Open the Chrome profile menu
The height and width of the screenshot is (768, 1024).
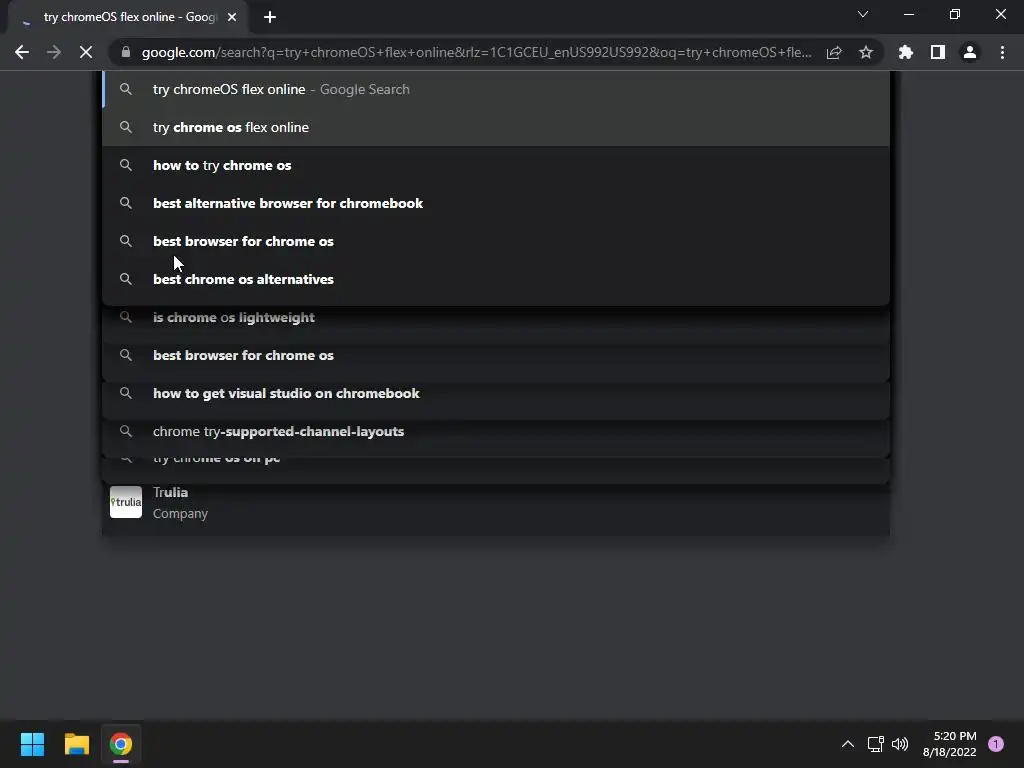click(x=970, y=52)
